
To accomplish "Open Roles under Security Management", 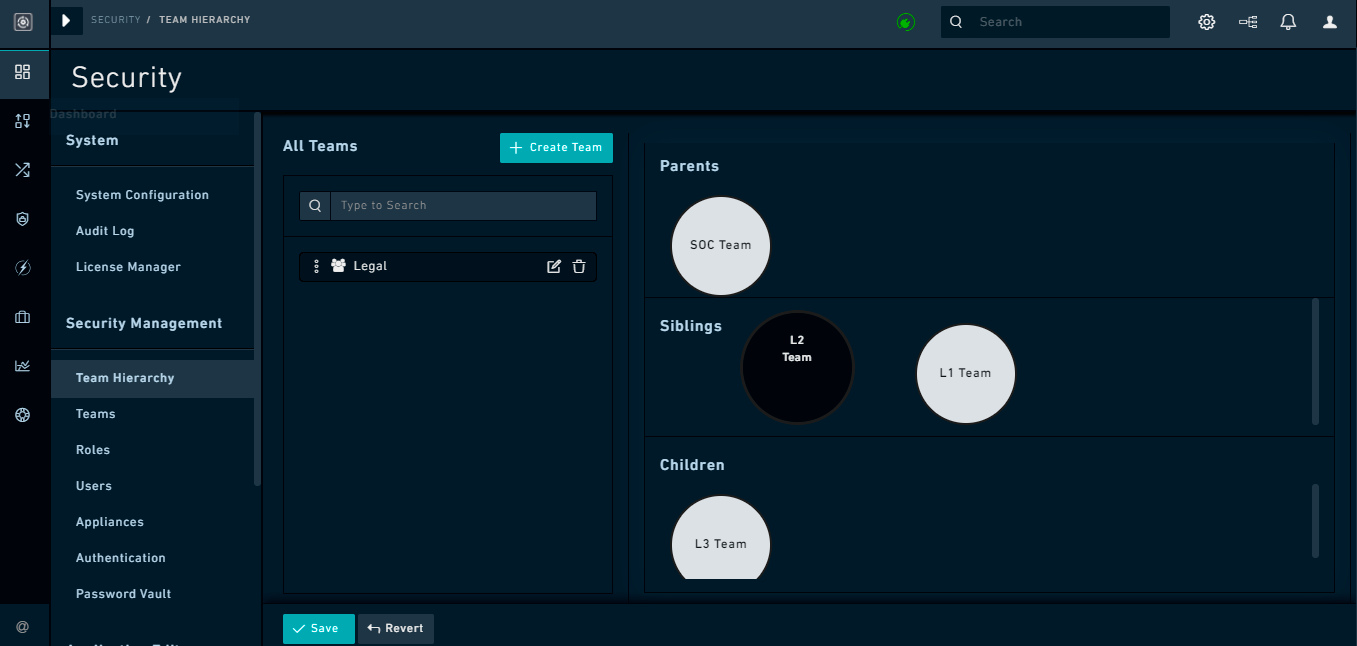I will click(92, 449).
